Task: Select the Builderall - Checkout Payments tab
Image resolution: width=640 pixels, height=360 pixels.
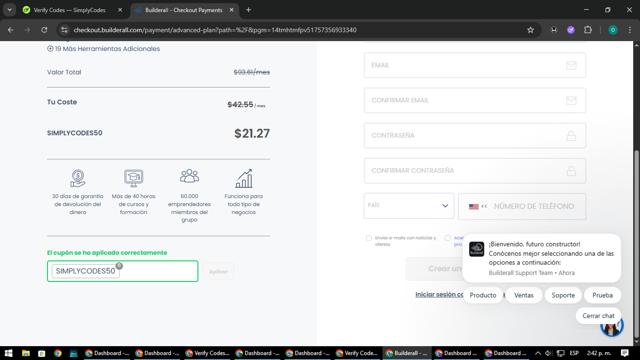Action: click(x=184, y=10)
